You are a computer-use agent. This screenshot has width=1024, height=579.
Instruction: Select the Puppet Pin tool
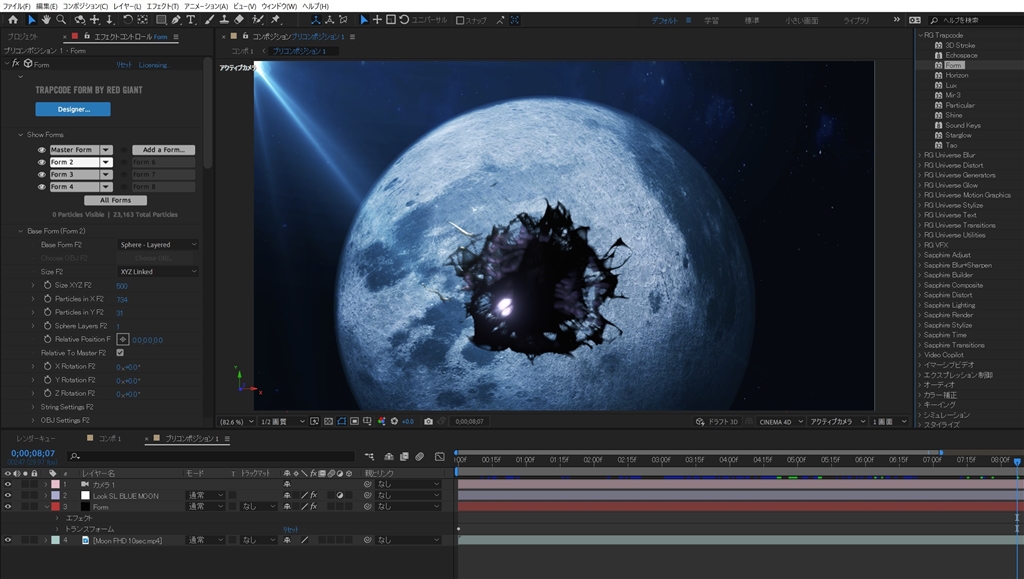(275, 20)
